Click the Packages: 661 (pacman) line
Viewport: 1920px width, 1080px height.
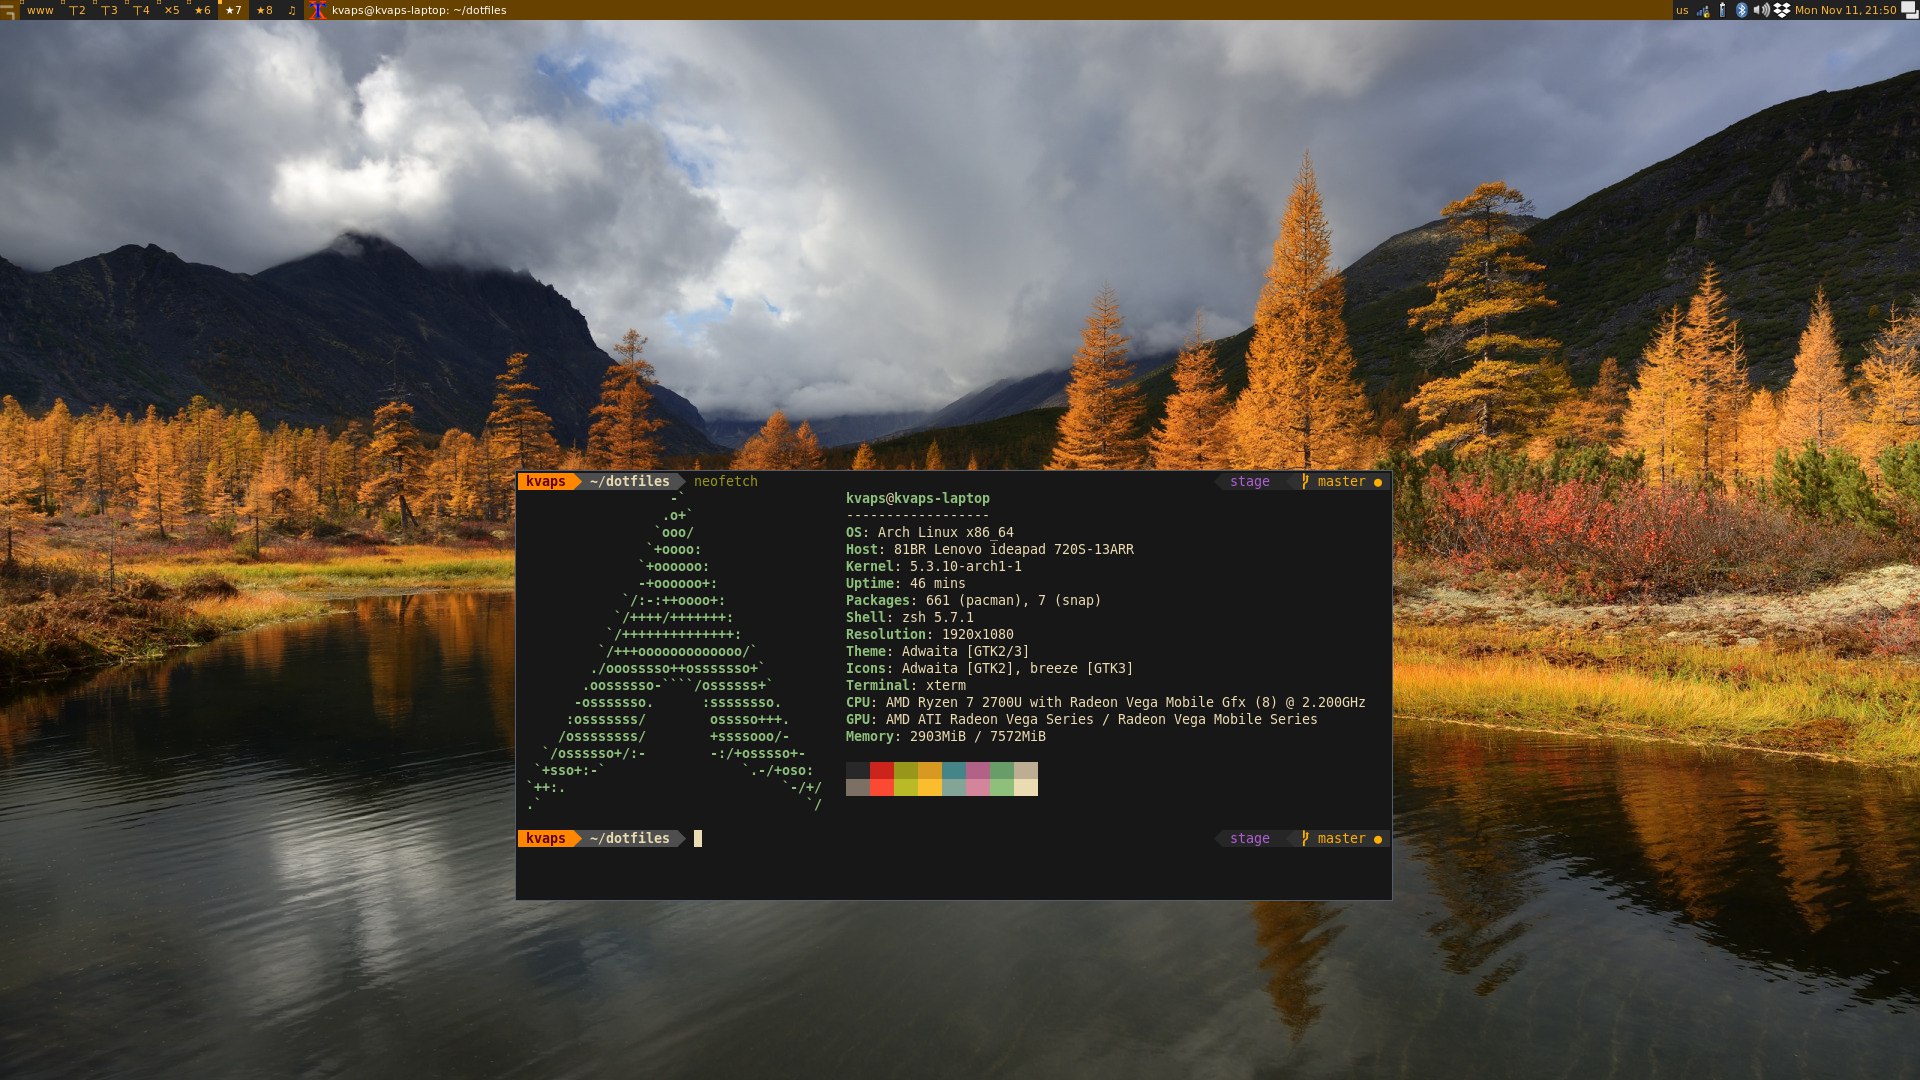(973, 600)
